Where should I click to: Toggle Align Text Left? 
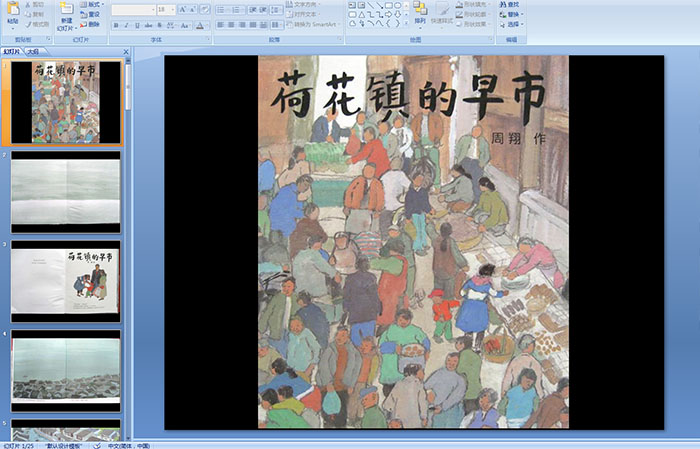coord(221,25)
